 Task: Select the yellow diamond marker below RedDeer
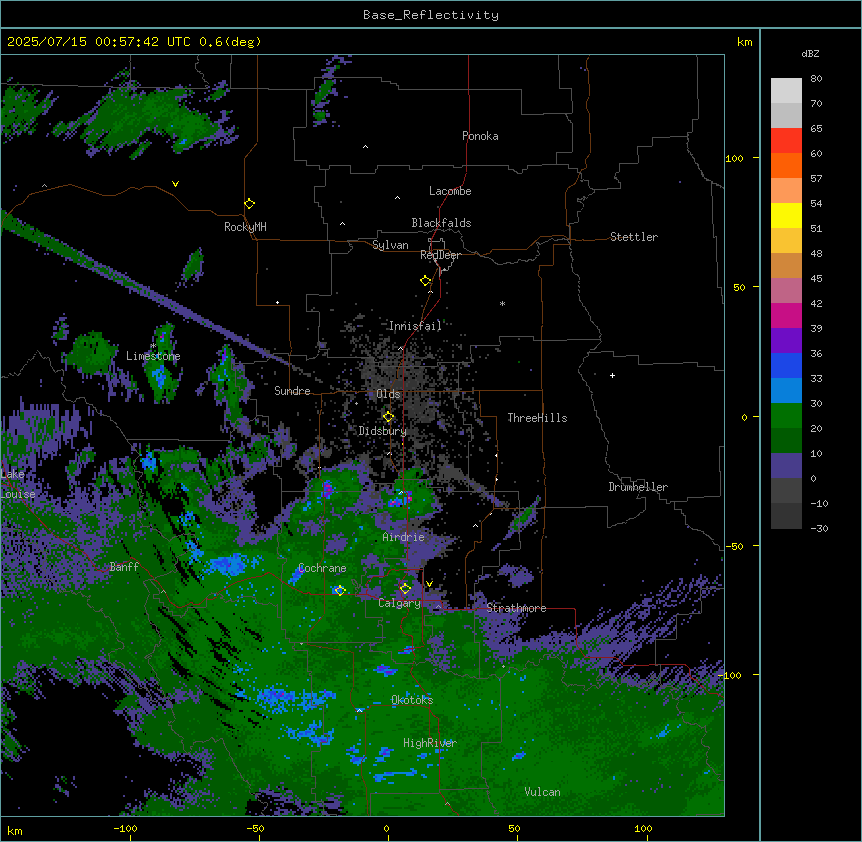[x=426, y=281]
